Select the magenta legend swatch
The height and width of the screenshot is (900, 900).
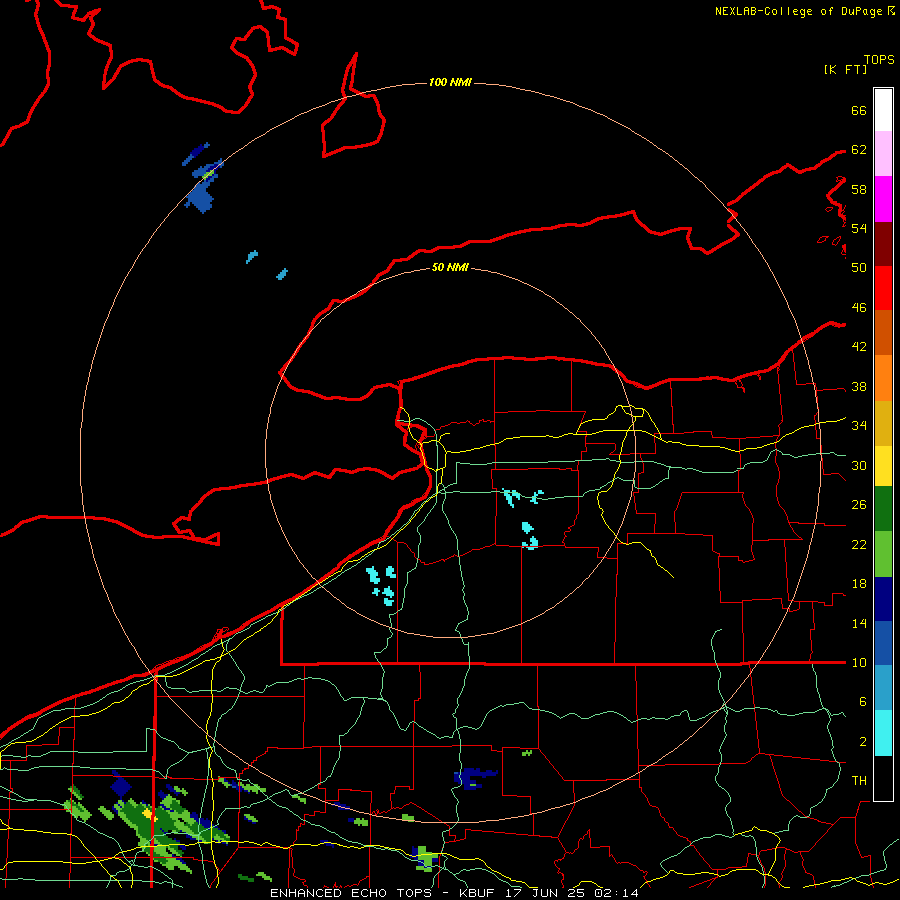pyautogui.click(x=883, y=199)
